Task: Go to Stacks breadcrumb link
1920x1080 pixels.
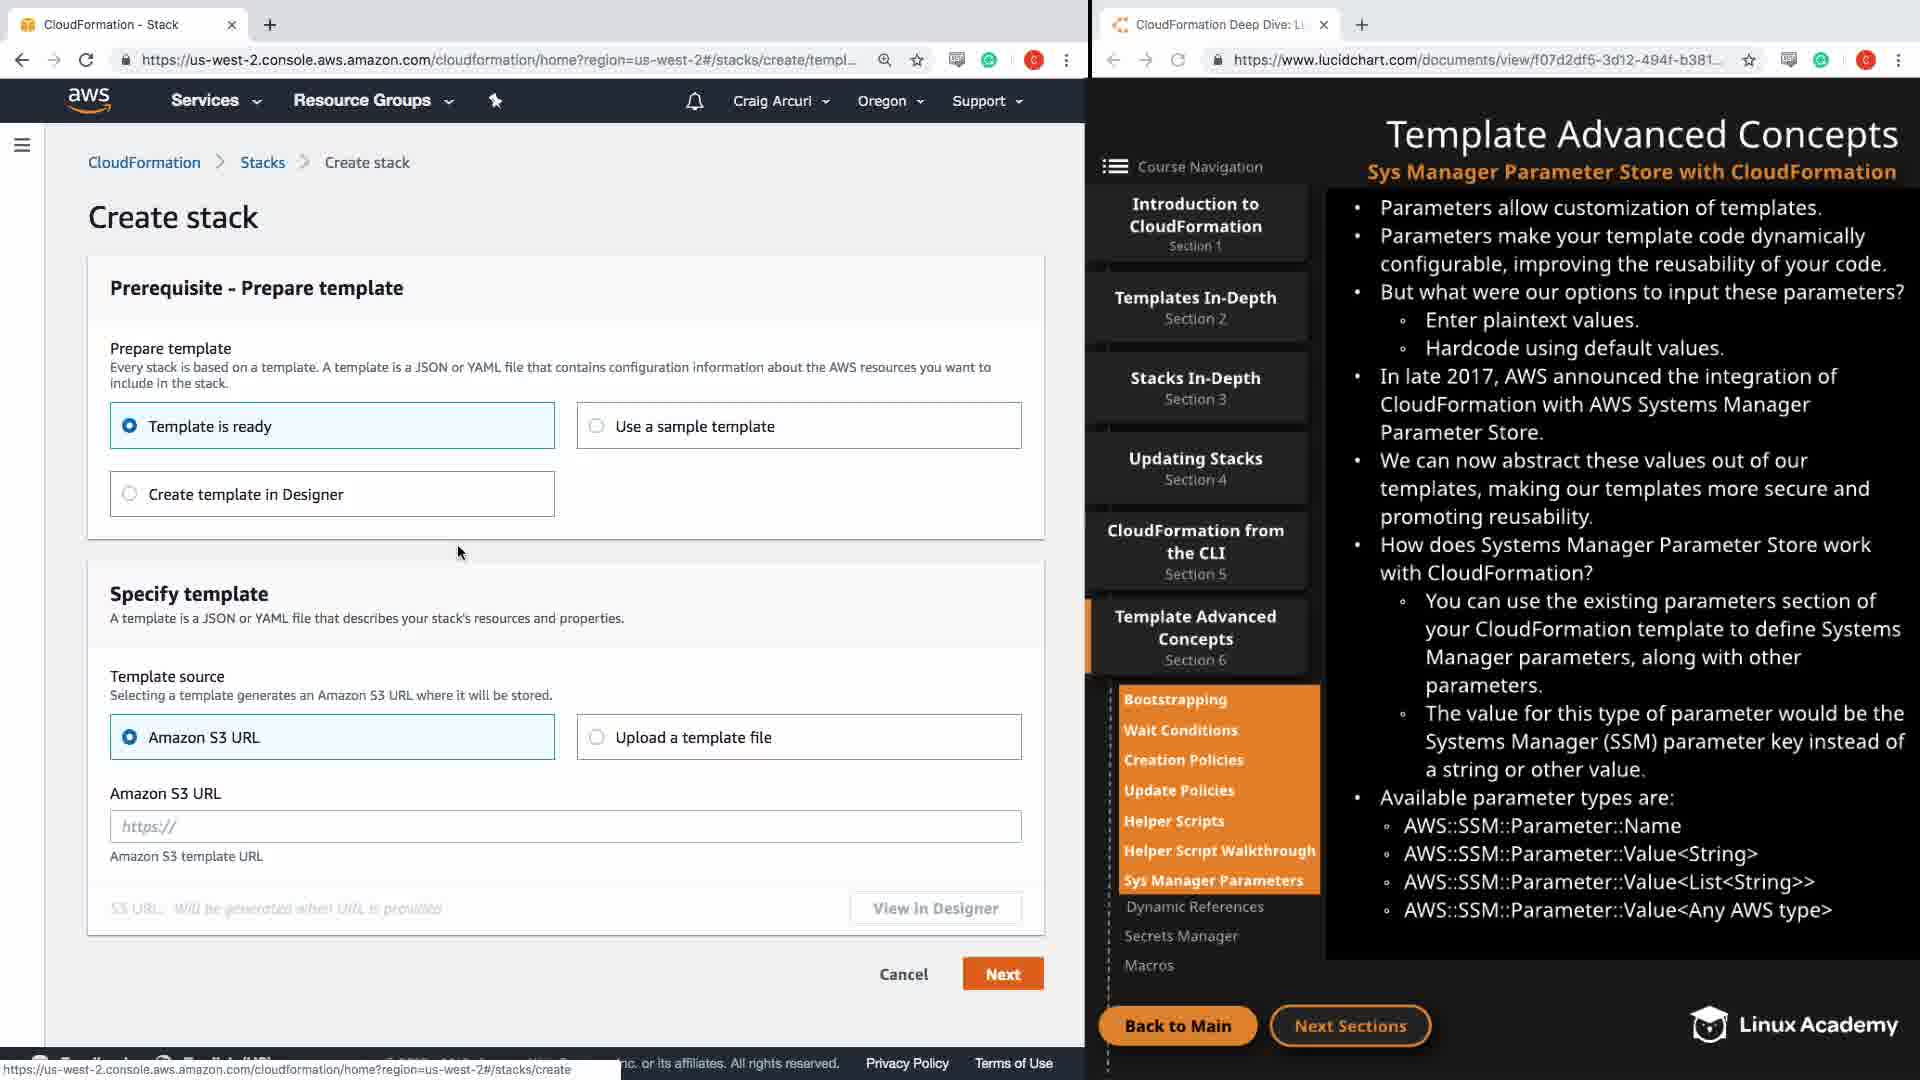Action: (262, 163)
